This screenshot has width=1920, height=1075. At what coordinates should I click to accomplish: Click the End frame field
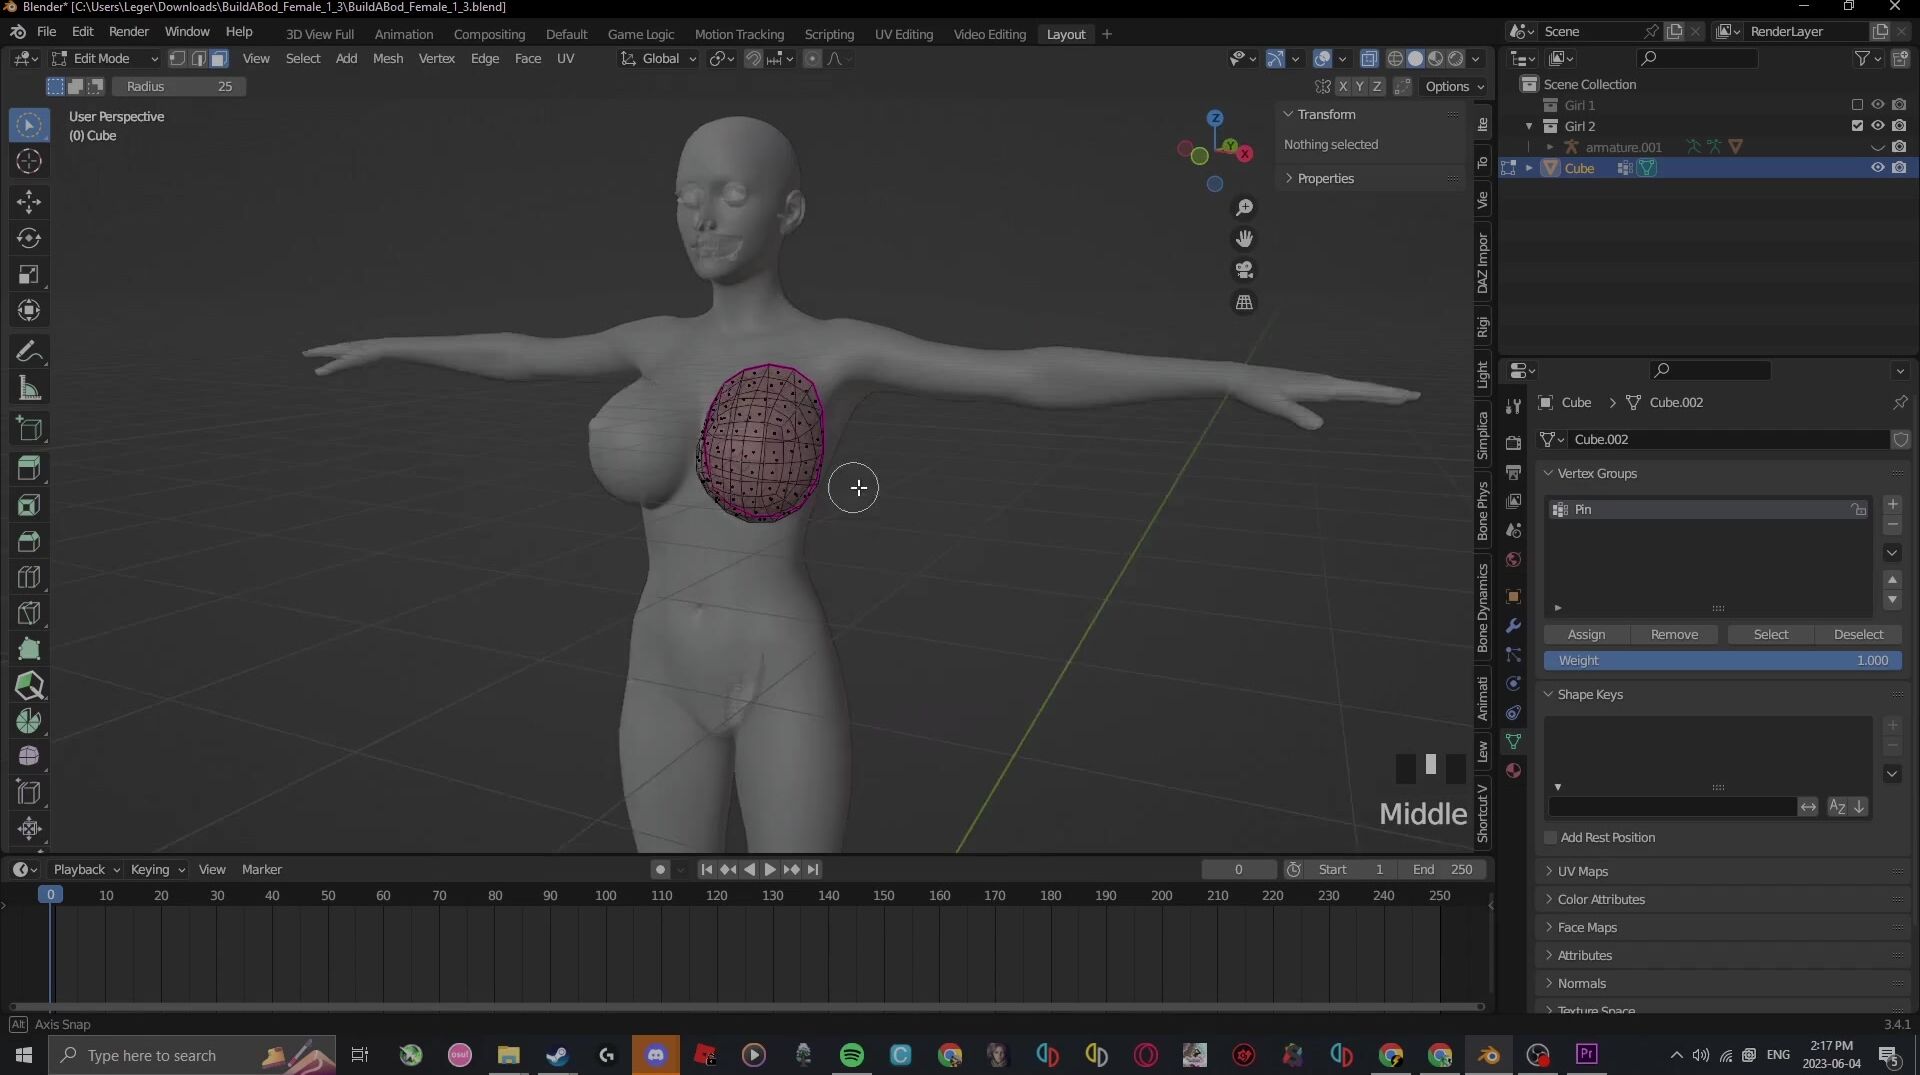pos(1441,870)
